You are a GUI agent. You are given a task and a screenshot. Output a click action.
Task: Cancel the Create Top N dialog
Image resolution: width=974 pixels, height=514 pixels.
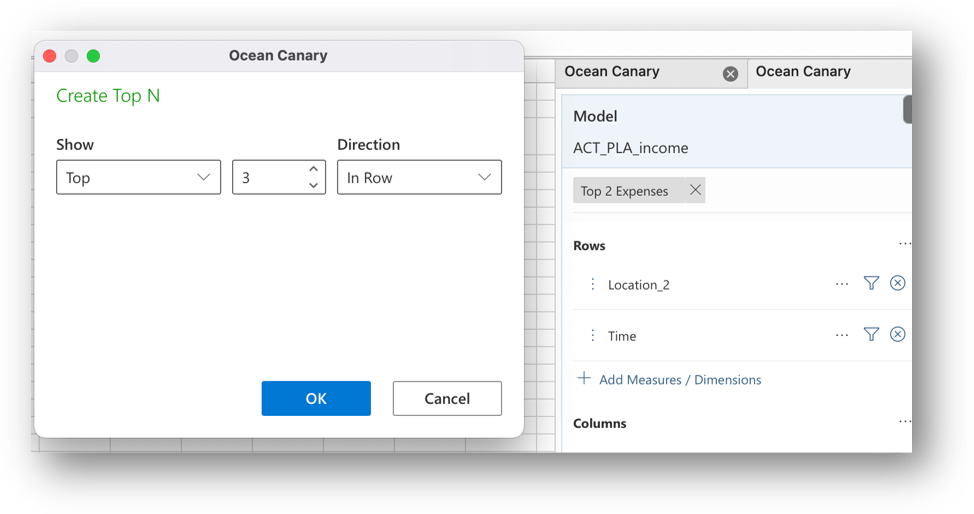(x=447, y=398)
